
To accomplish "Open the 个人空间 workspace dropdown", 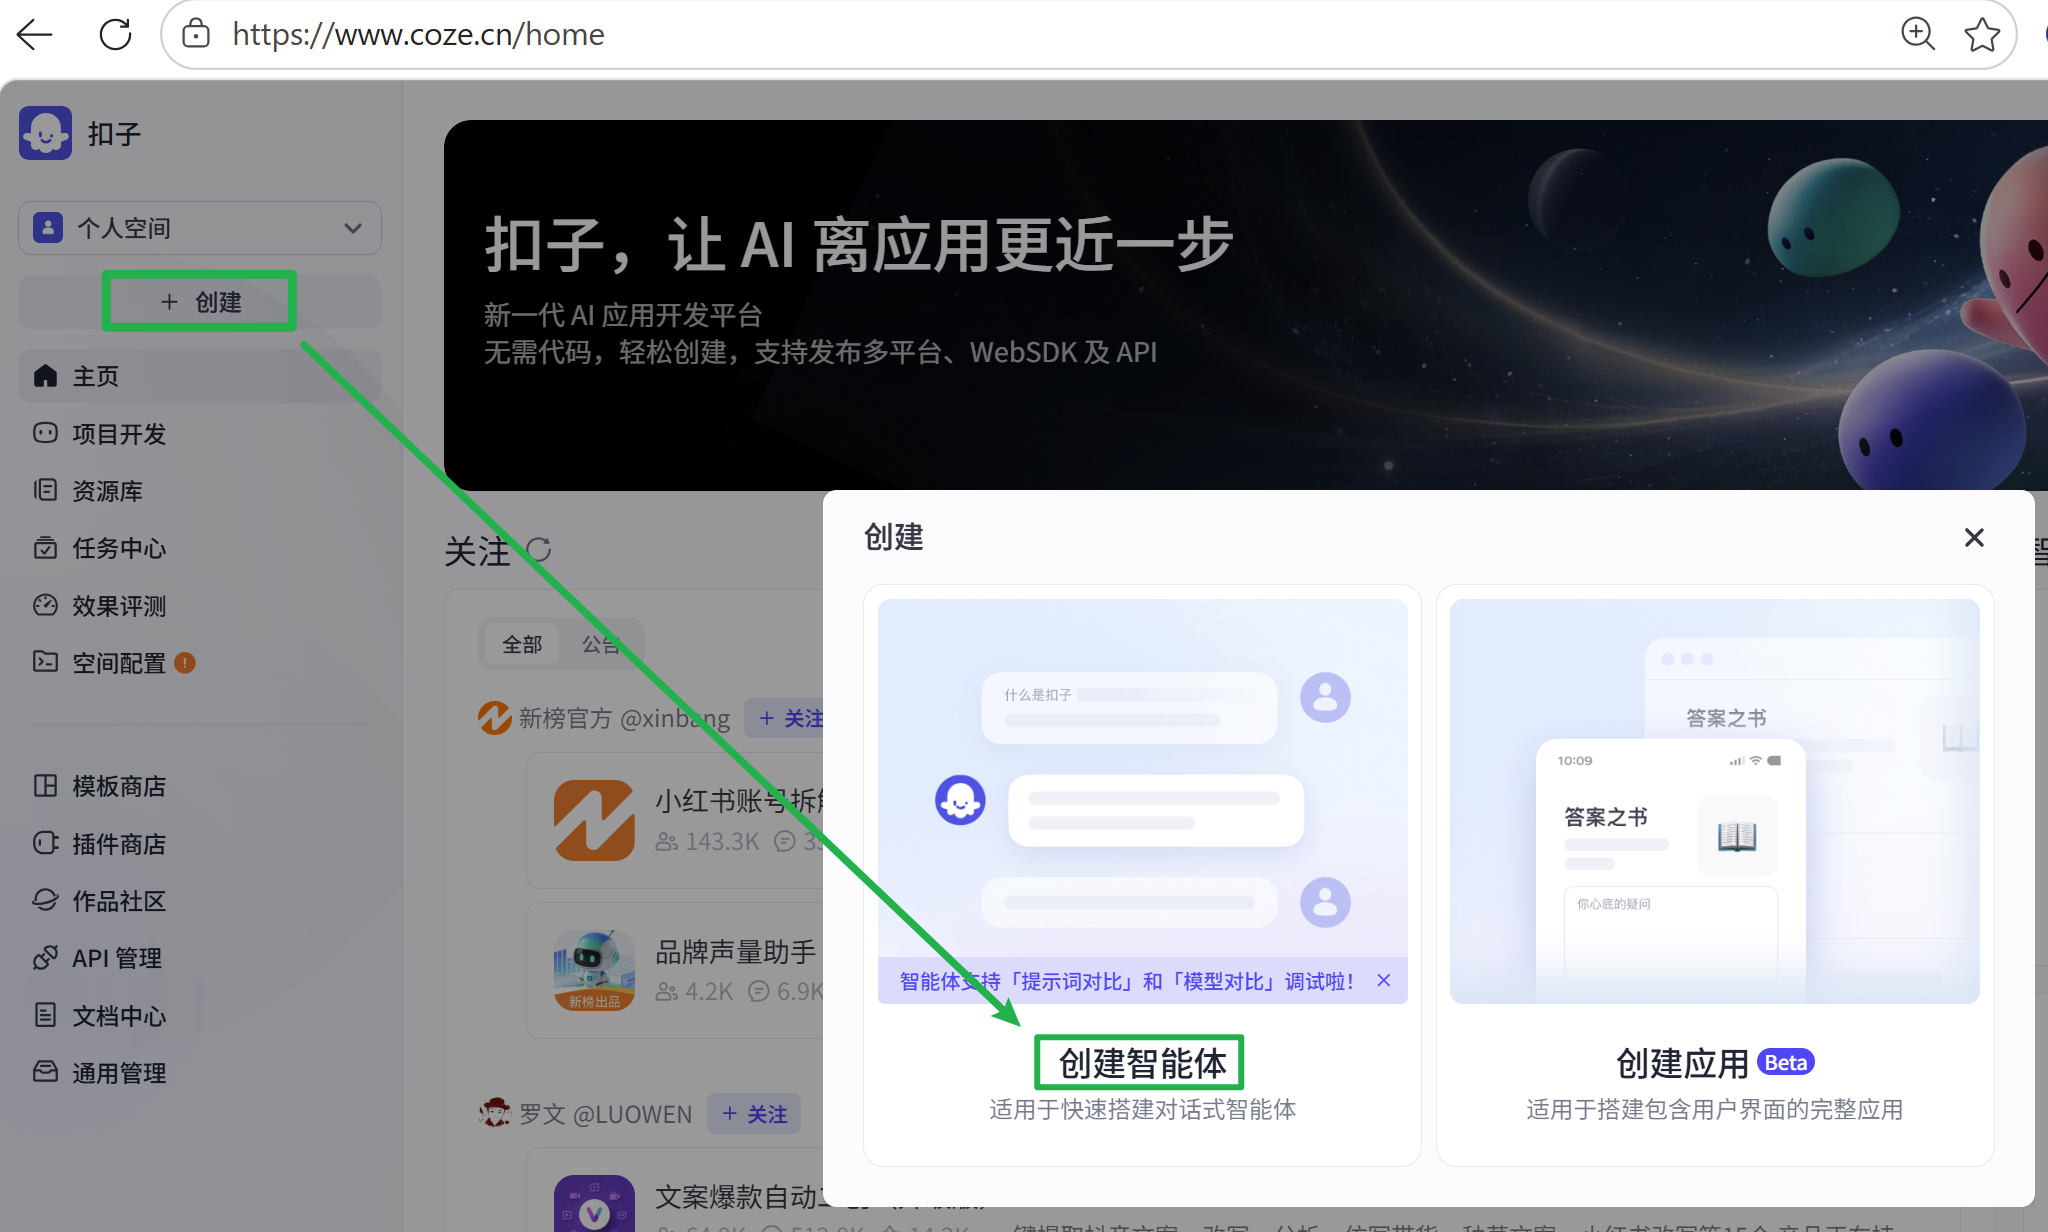I will [x=199, y=228].
